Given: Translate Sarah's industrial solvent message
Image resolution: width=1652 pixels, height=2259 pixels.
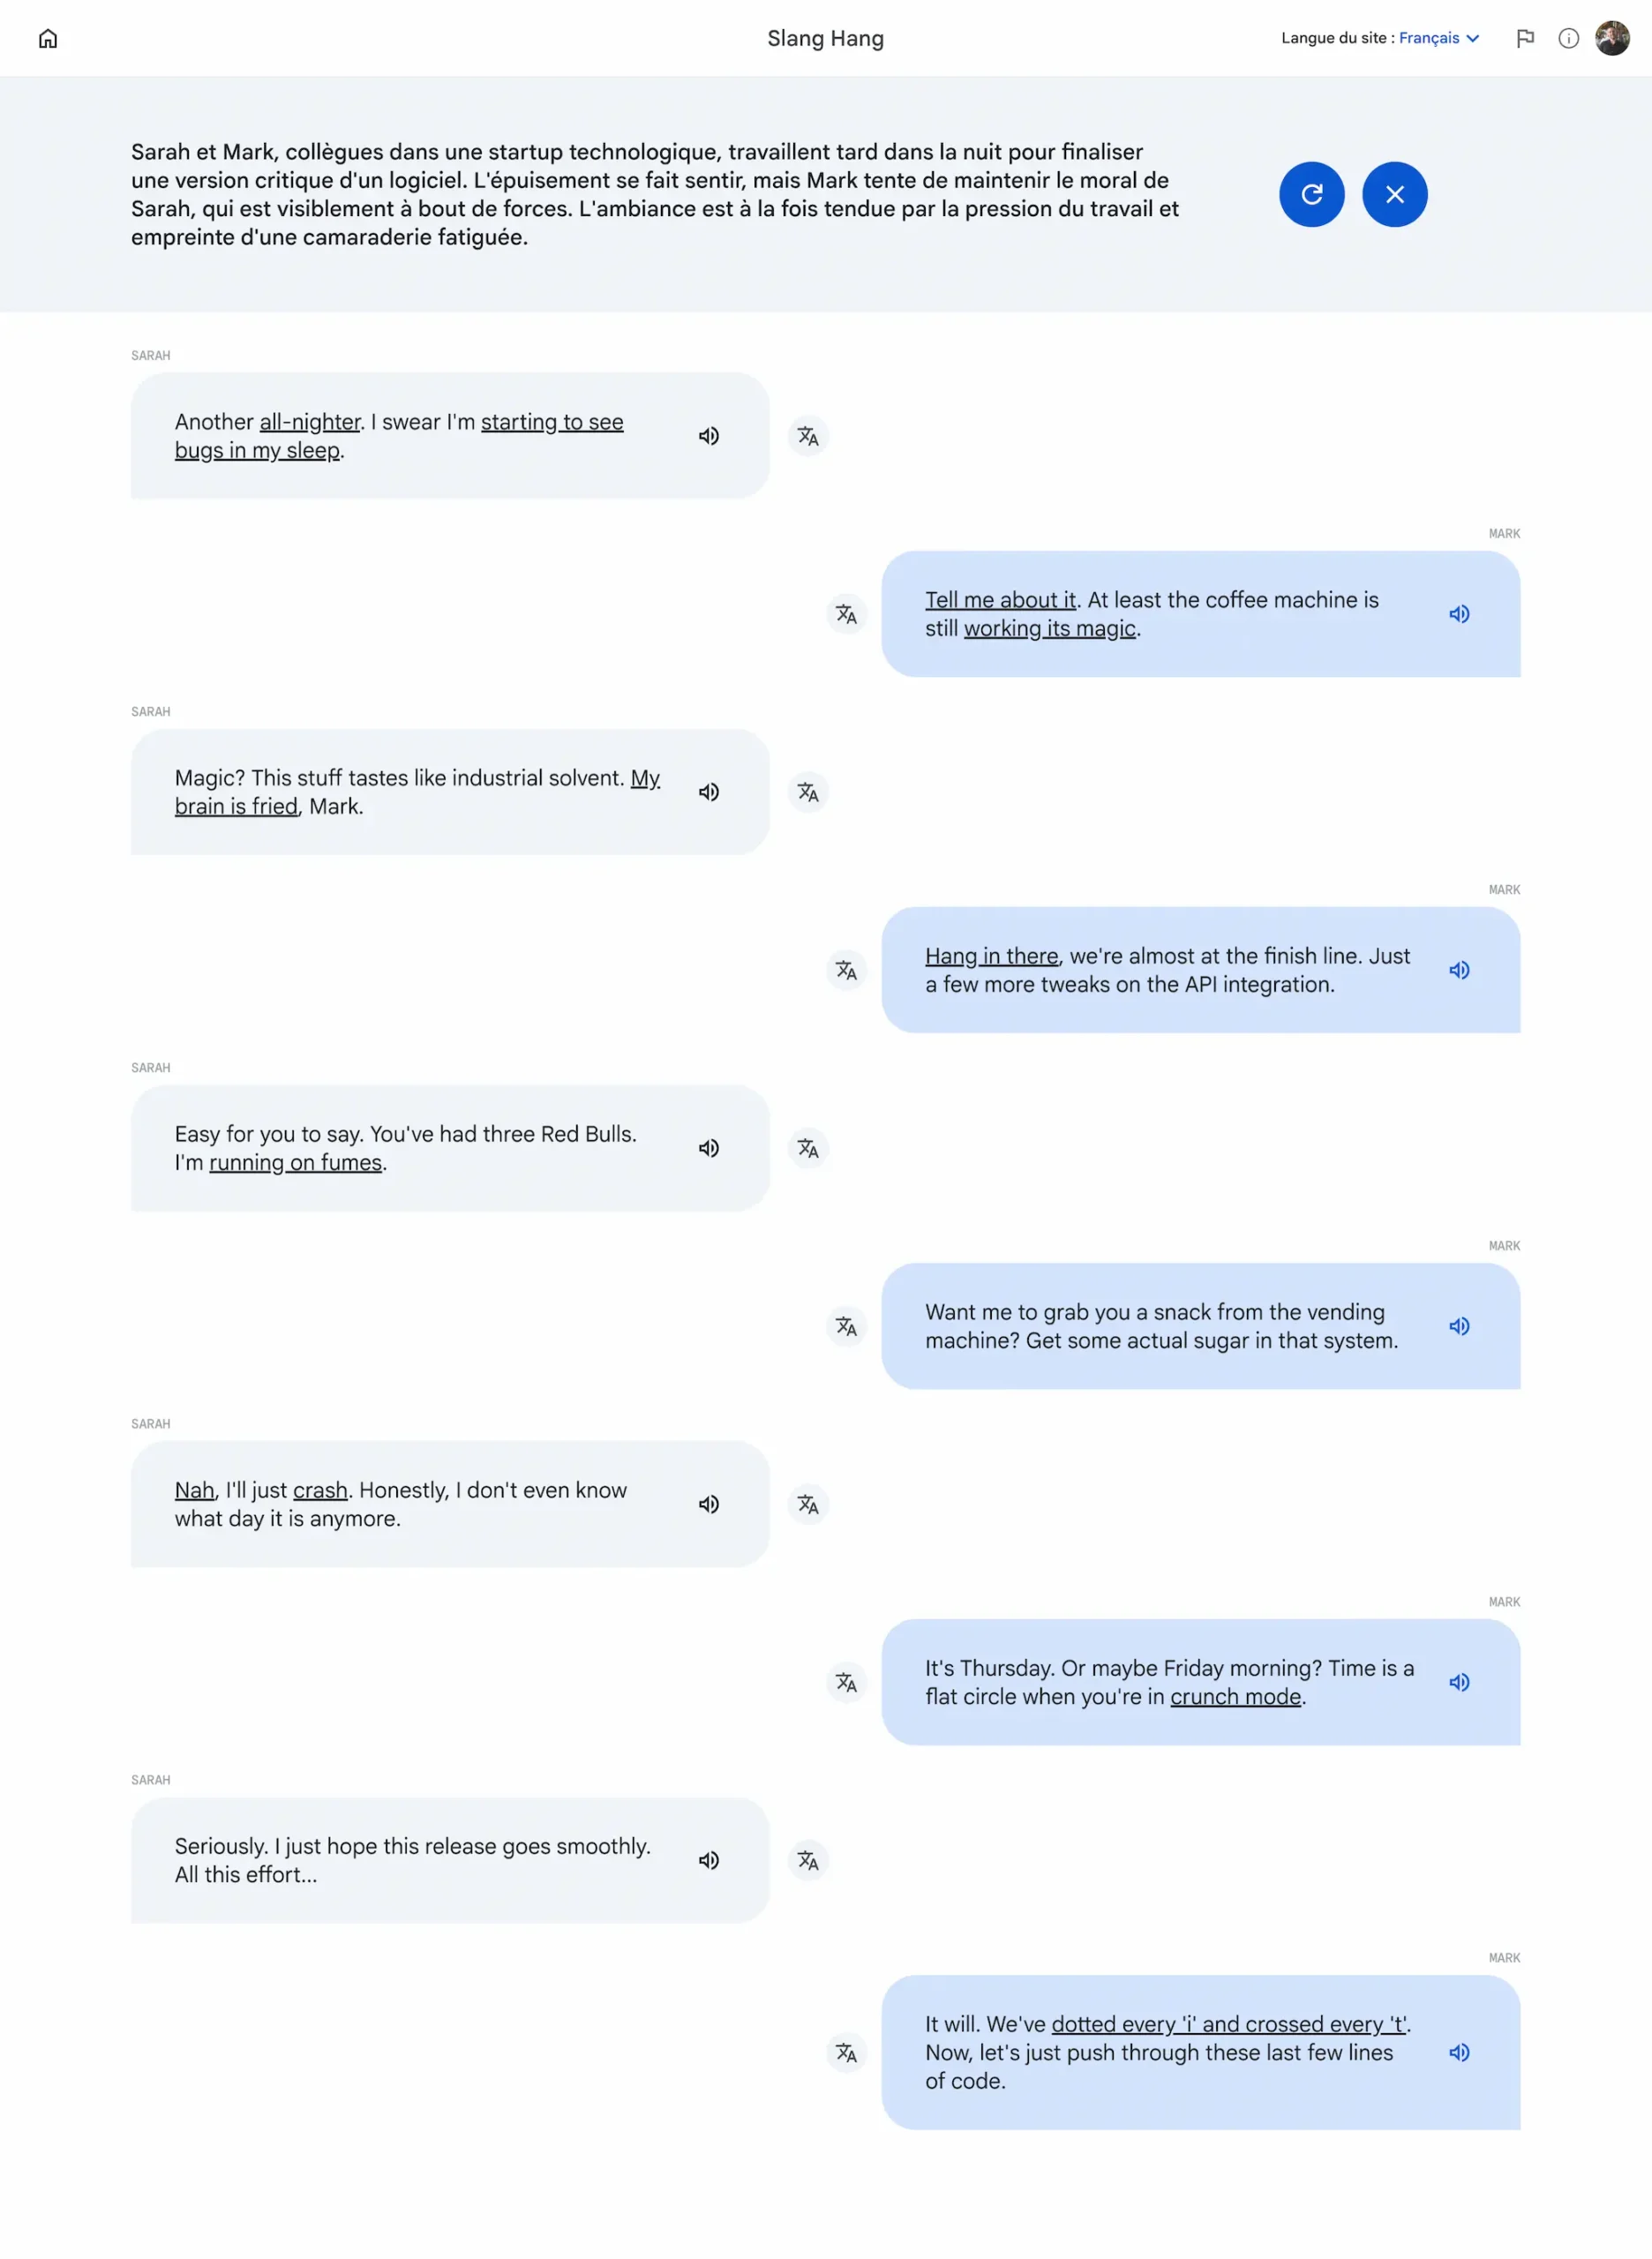Looking at the screenshot, I should pyautogui.click(x=808, y=792).
